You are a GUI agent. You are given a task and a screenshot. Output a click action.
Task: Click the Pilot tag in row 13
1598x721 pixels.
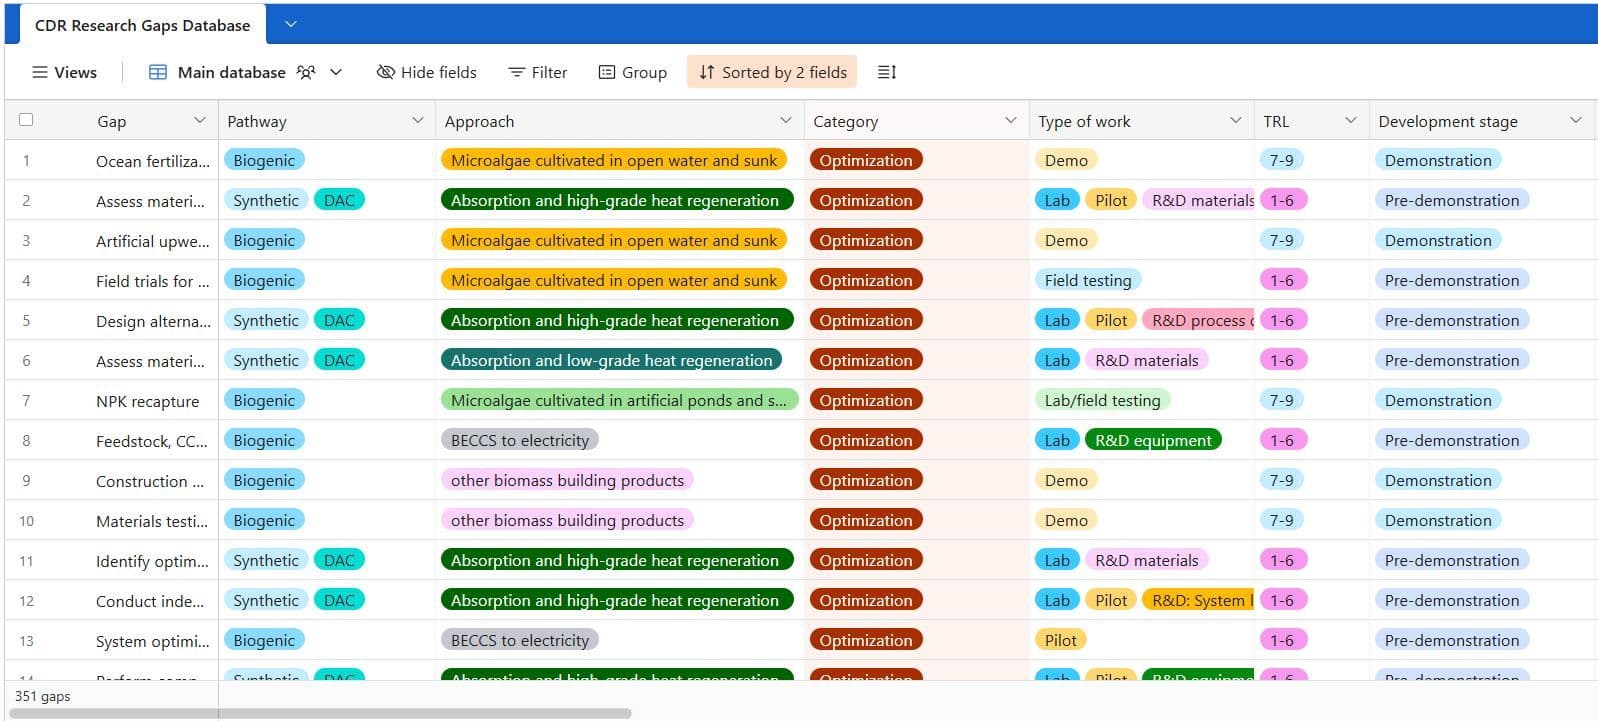click(1060, 640)
